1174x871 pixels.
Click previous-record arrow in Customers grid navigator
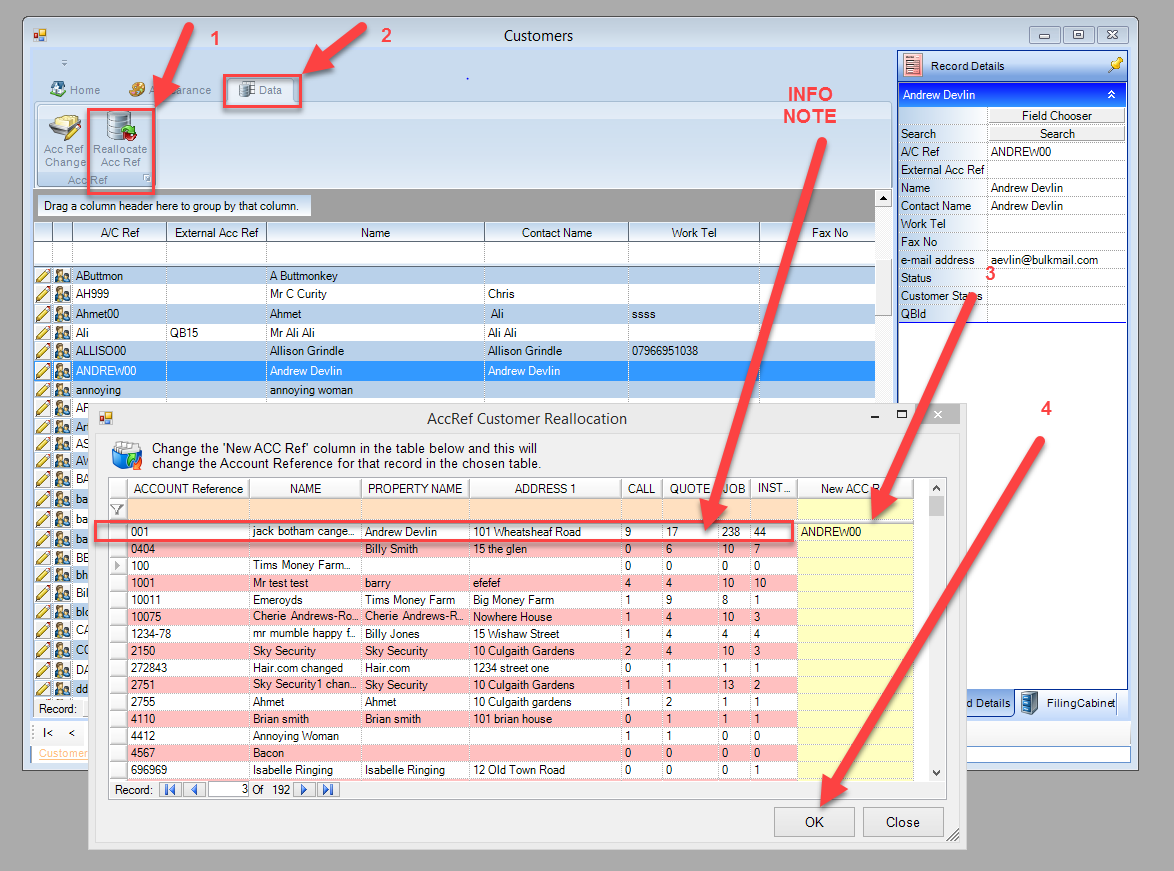(x=72, y=732)
